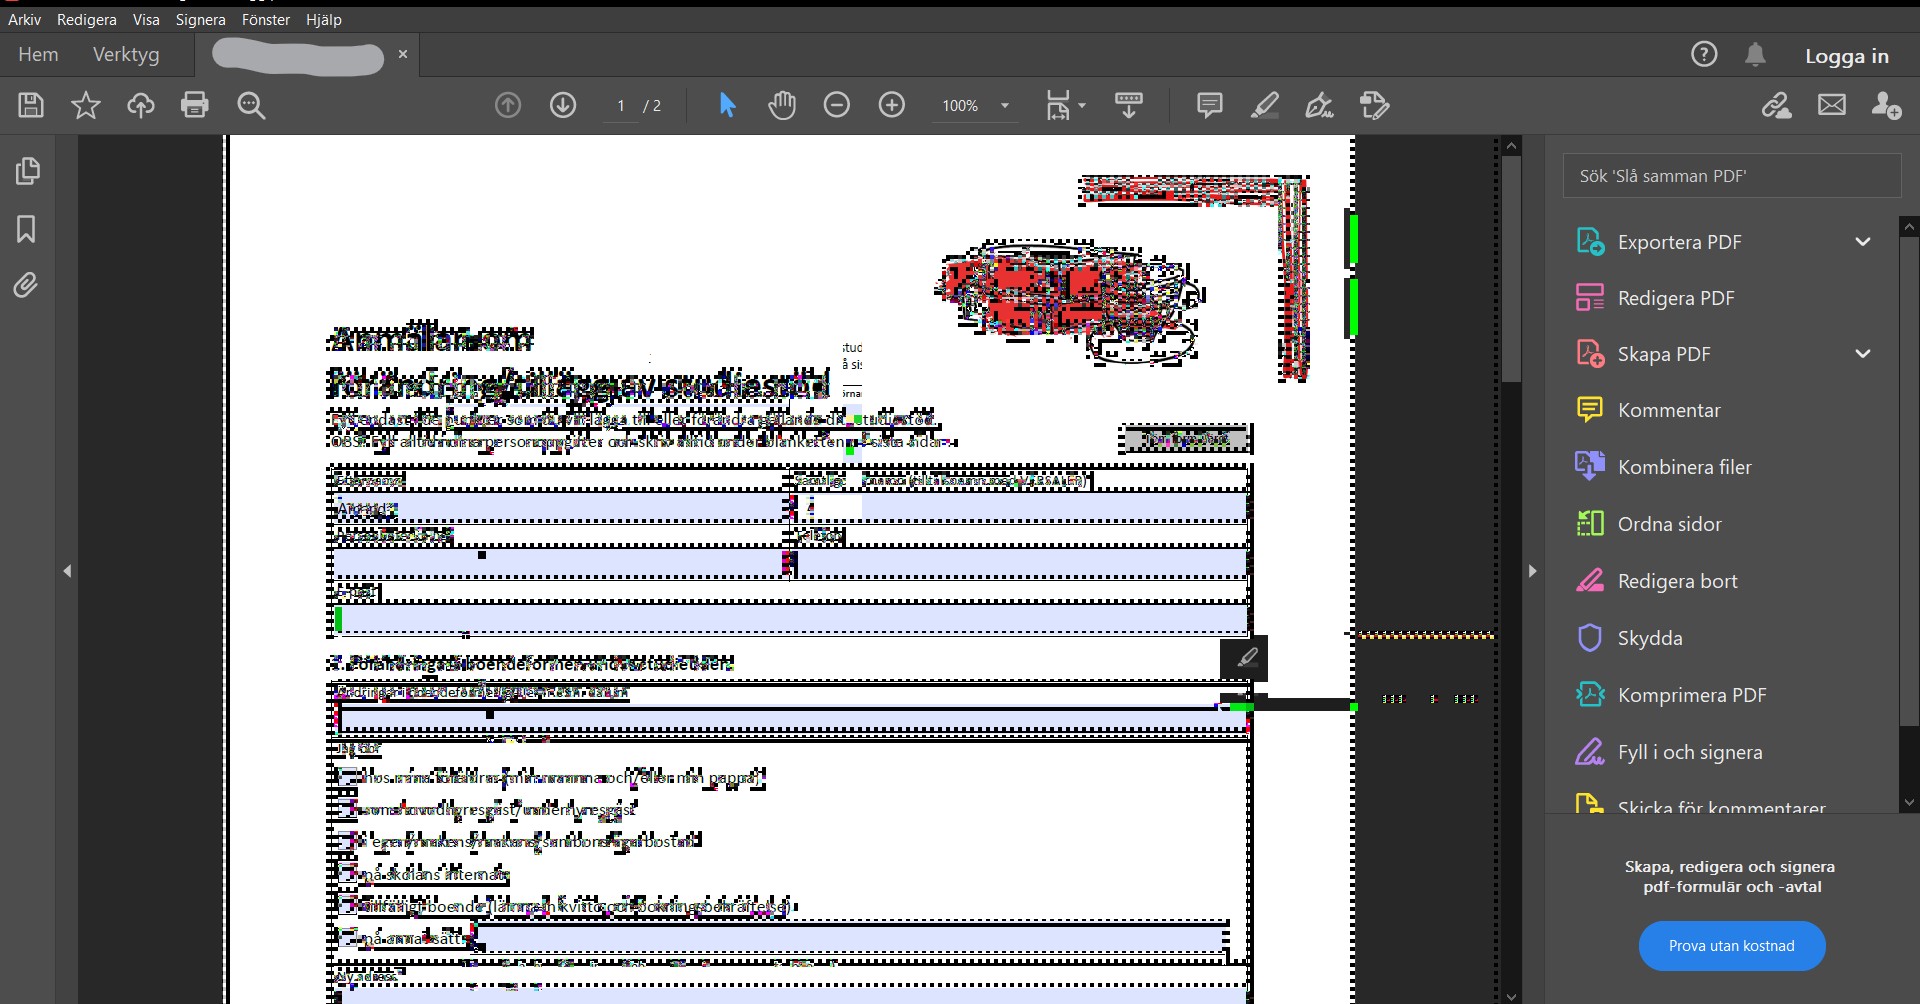Click the Prova utan kostnad button
Image resolution: width=1920 pixels, height=1004 pixels.
tap(1732, 945)
